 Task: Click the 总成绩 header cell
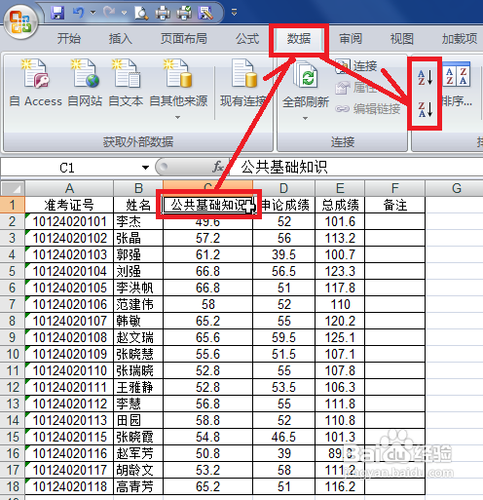coord(340,205)
